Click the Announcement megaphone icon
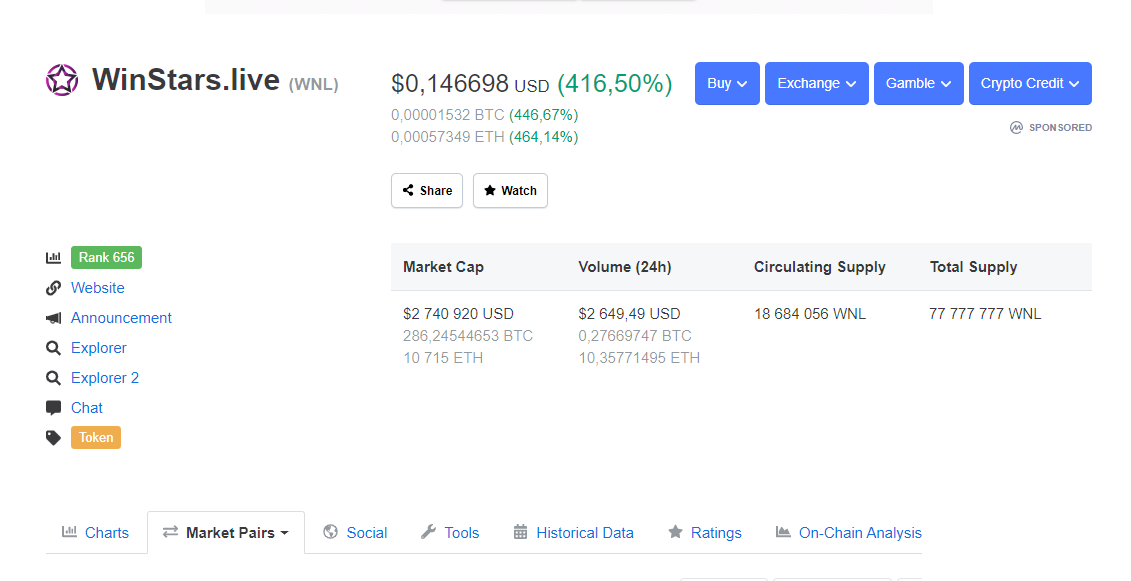The width and height of the screenshot is (1131, 581). pyautogui.click(x=53, y=318)
